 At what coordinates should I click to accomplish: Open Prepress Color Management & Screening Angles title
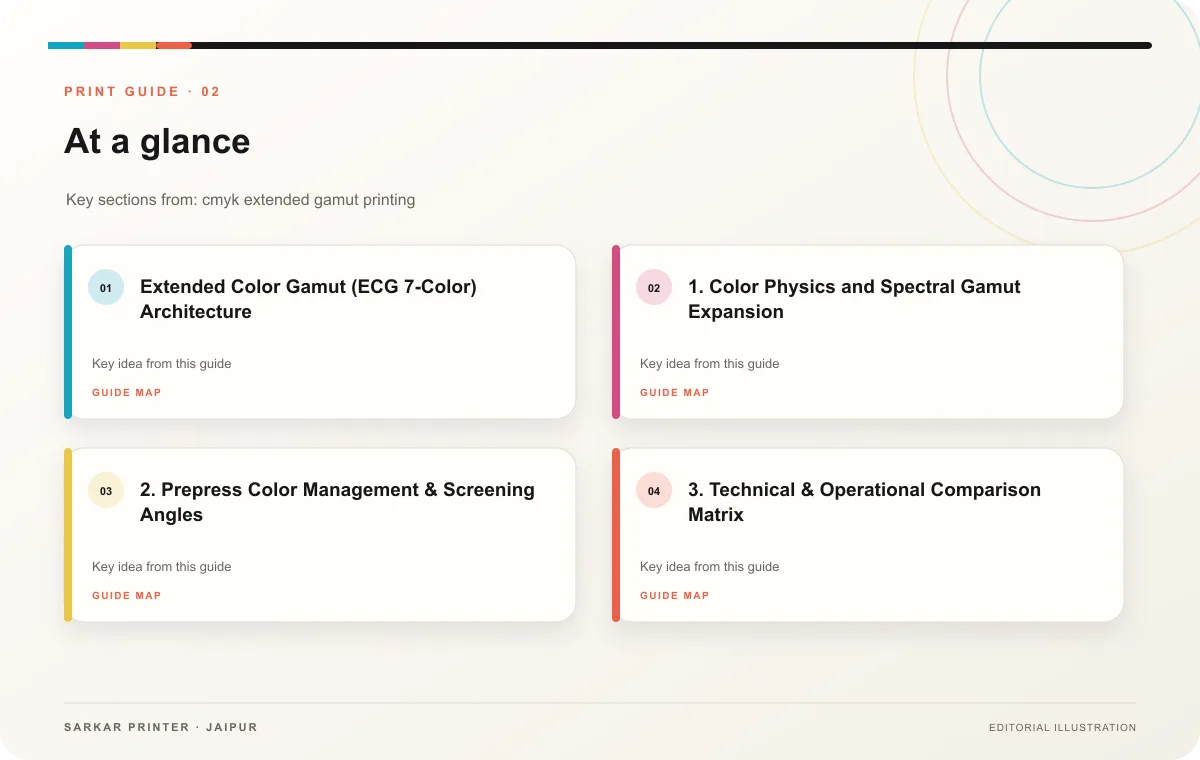tap(337, 502)
